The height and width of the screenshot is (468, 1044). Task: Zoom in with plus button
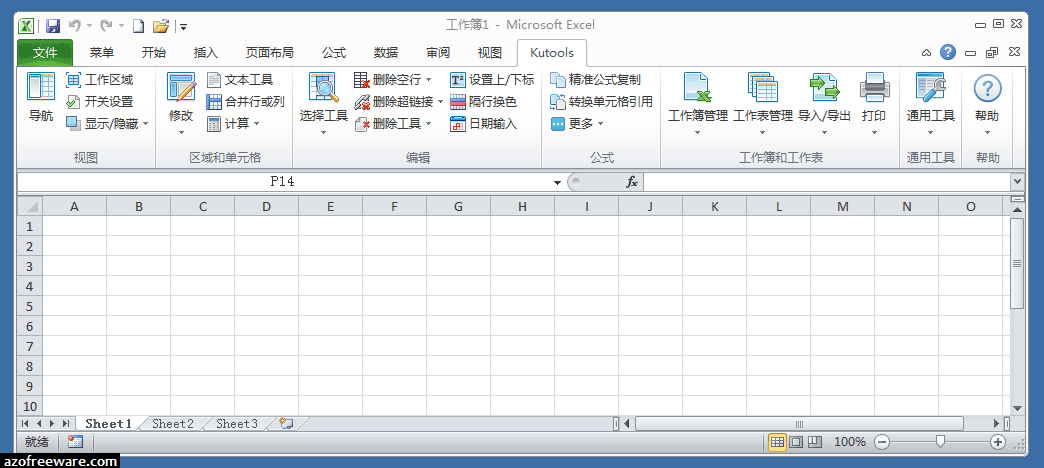tap(997, 442)
